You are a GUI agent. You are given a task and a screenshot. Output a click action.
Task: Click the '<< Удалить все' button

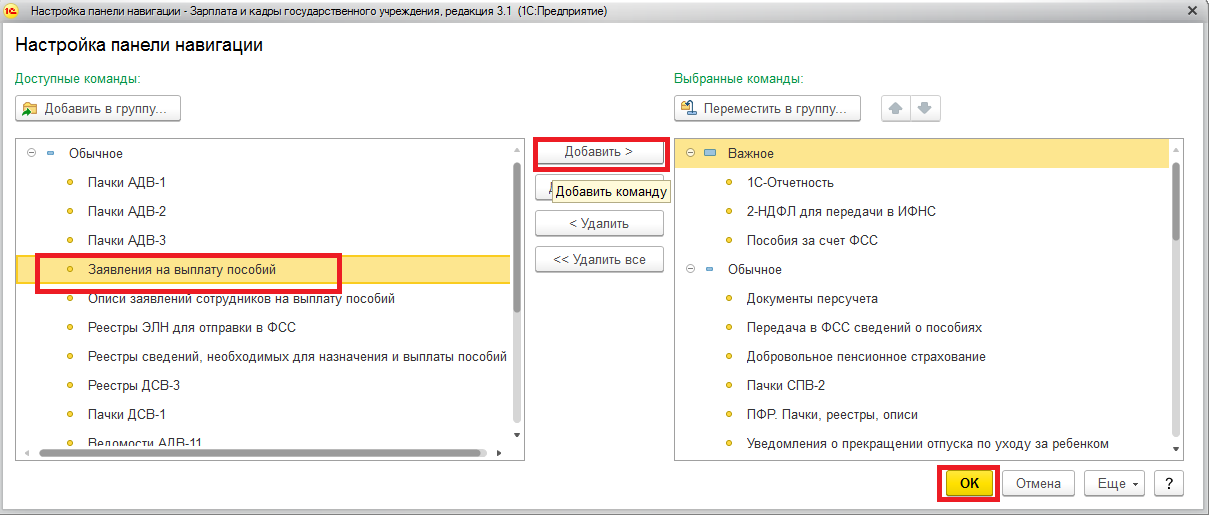[599, 259]
